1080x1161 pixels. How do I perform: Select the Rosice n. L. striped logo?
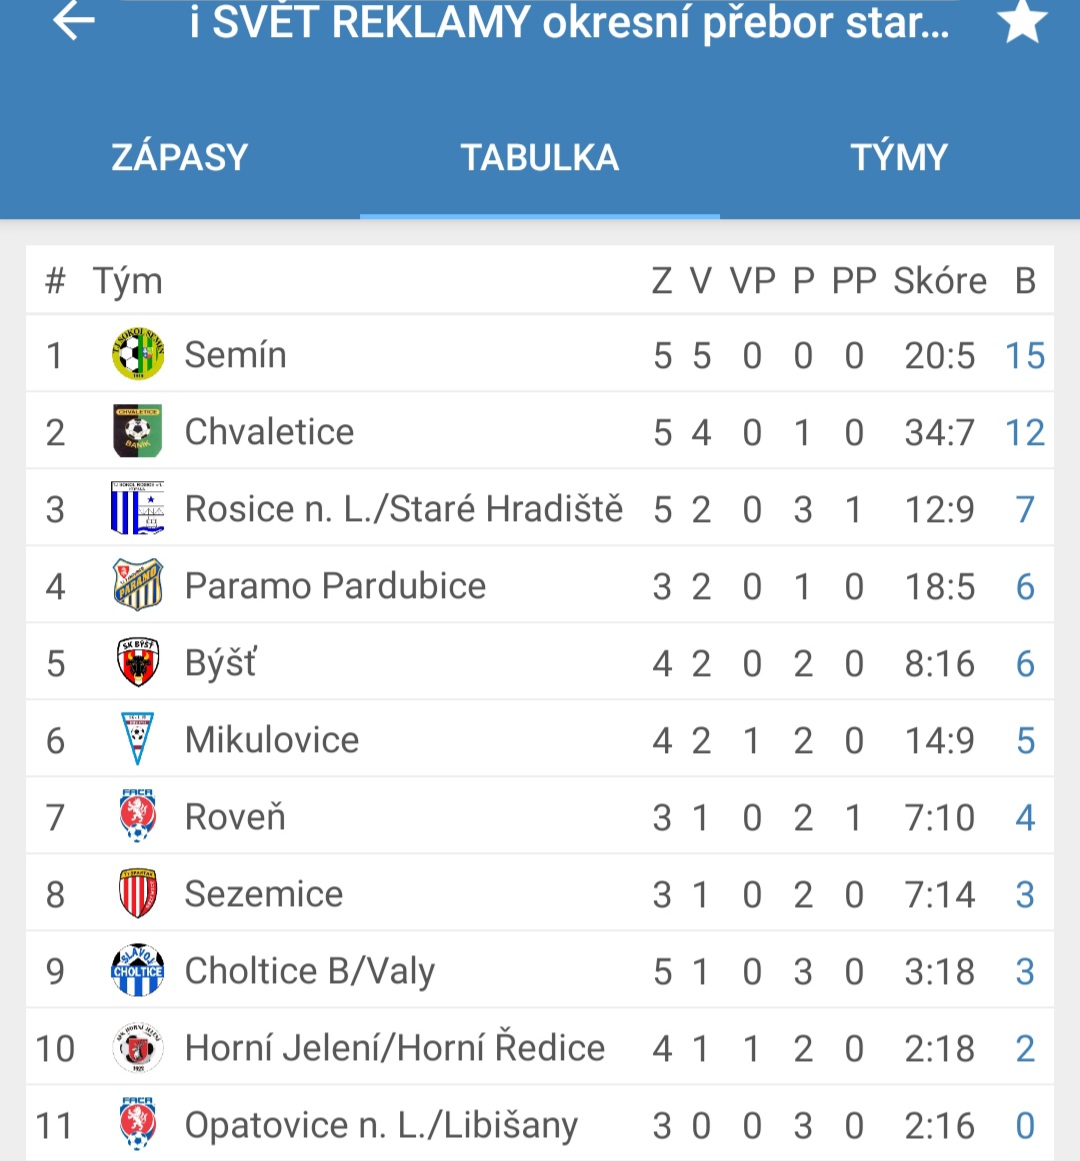click(x=138, y=508)
